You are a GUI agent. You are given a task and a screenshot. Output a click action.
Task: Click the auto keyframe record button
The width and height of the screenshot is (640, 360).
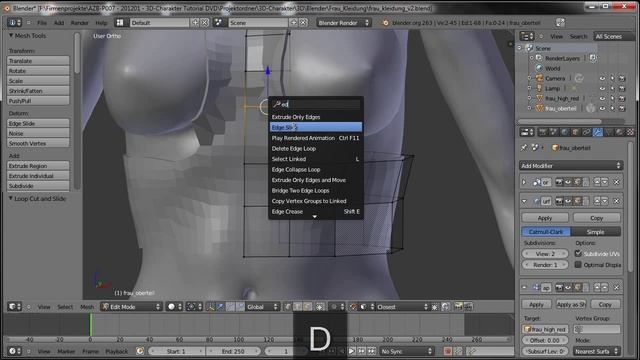(x=447, y=351)
